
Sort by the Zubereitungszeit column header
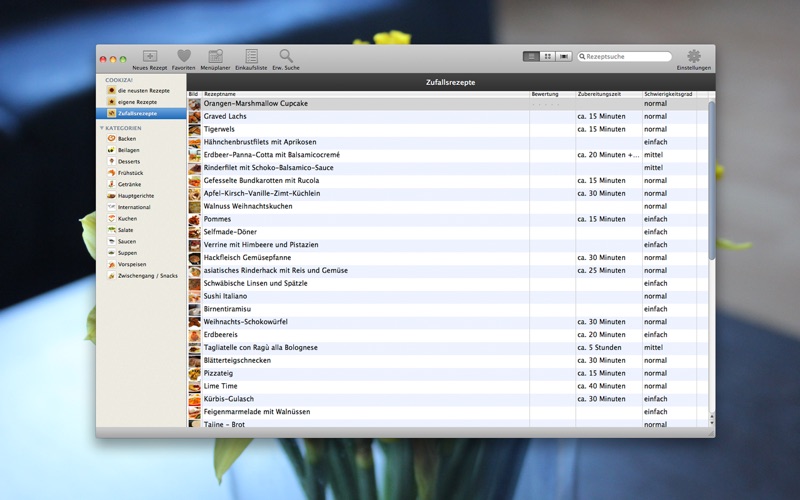coord(609,94)
